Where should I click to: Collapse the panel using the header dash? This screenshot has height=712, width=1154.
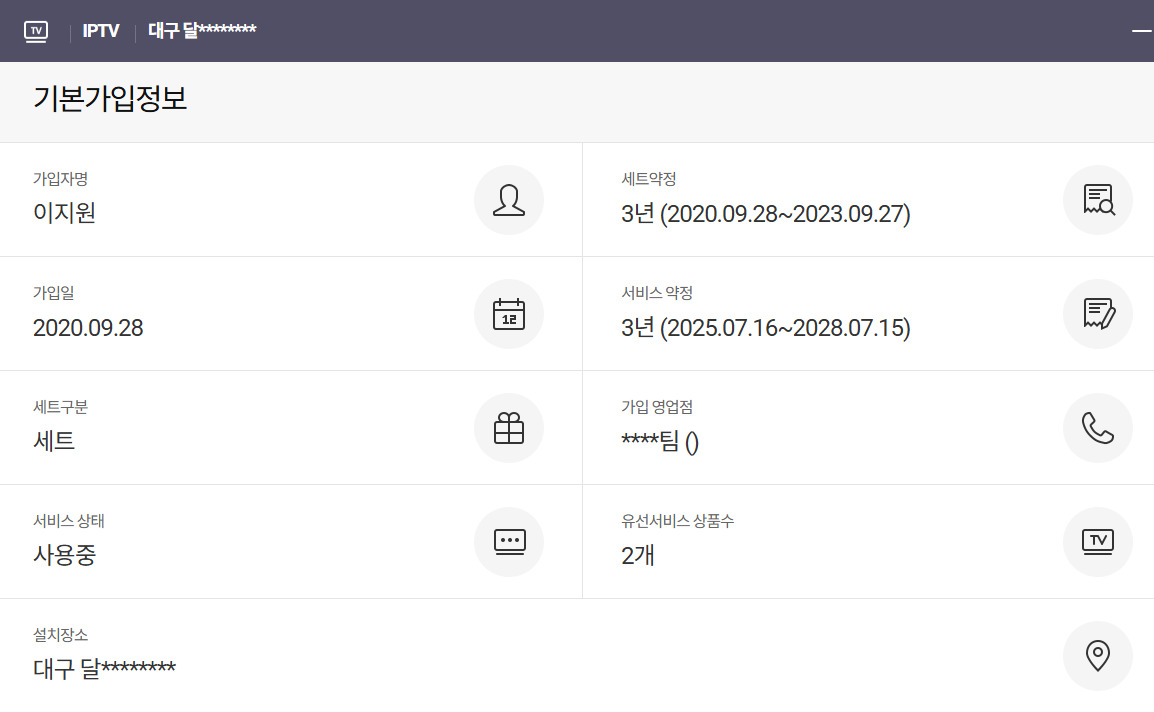[1141, 31]
